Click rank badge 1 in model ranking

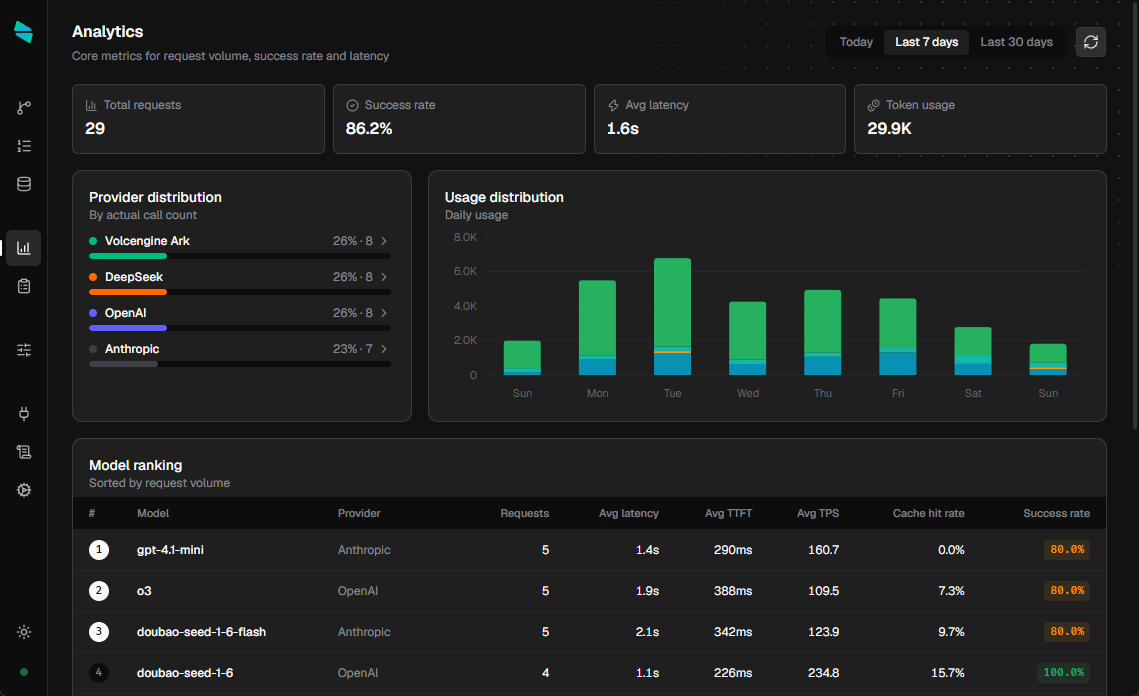99,550
